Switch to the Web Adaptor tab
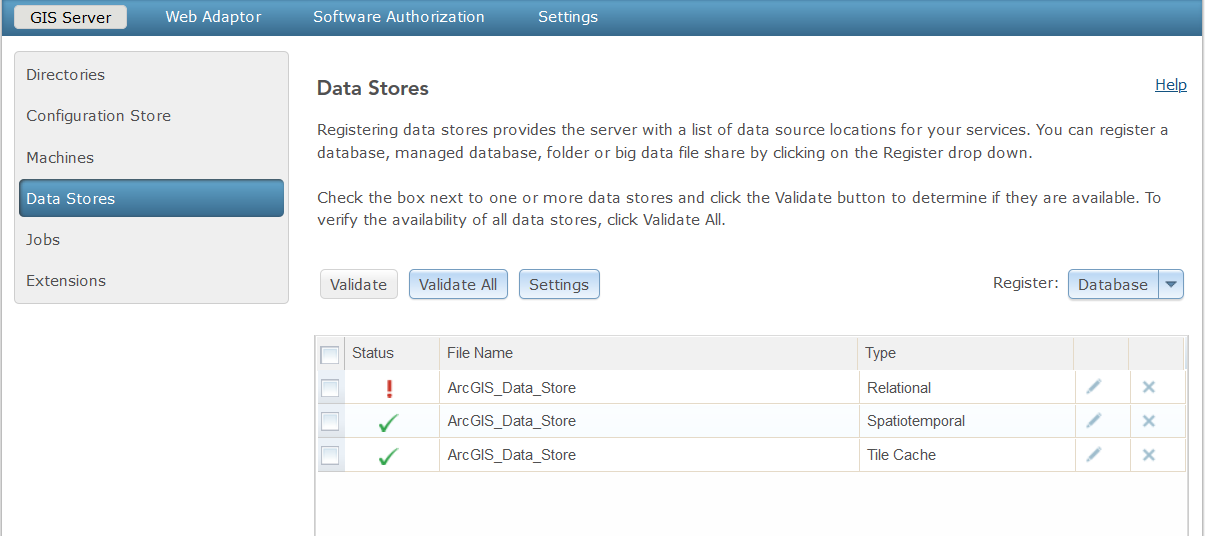Screen dimensions: 1205x536 tap(213, 17)
